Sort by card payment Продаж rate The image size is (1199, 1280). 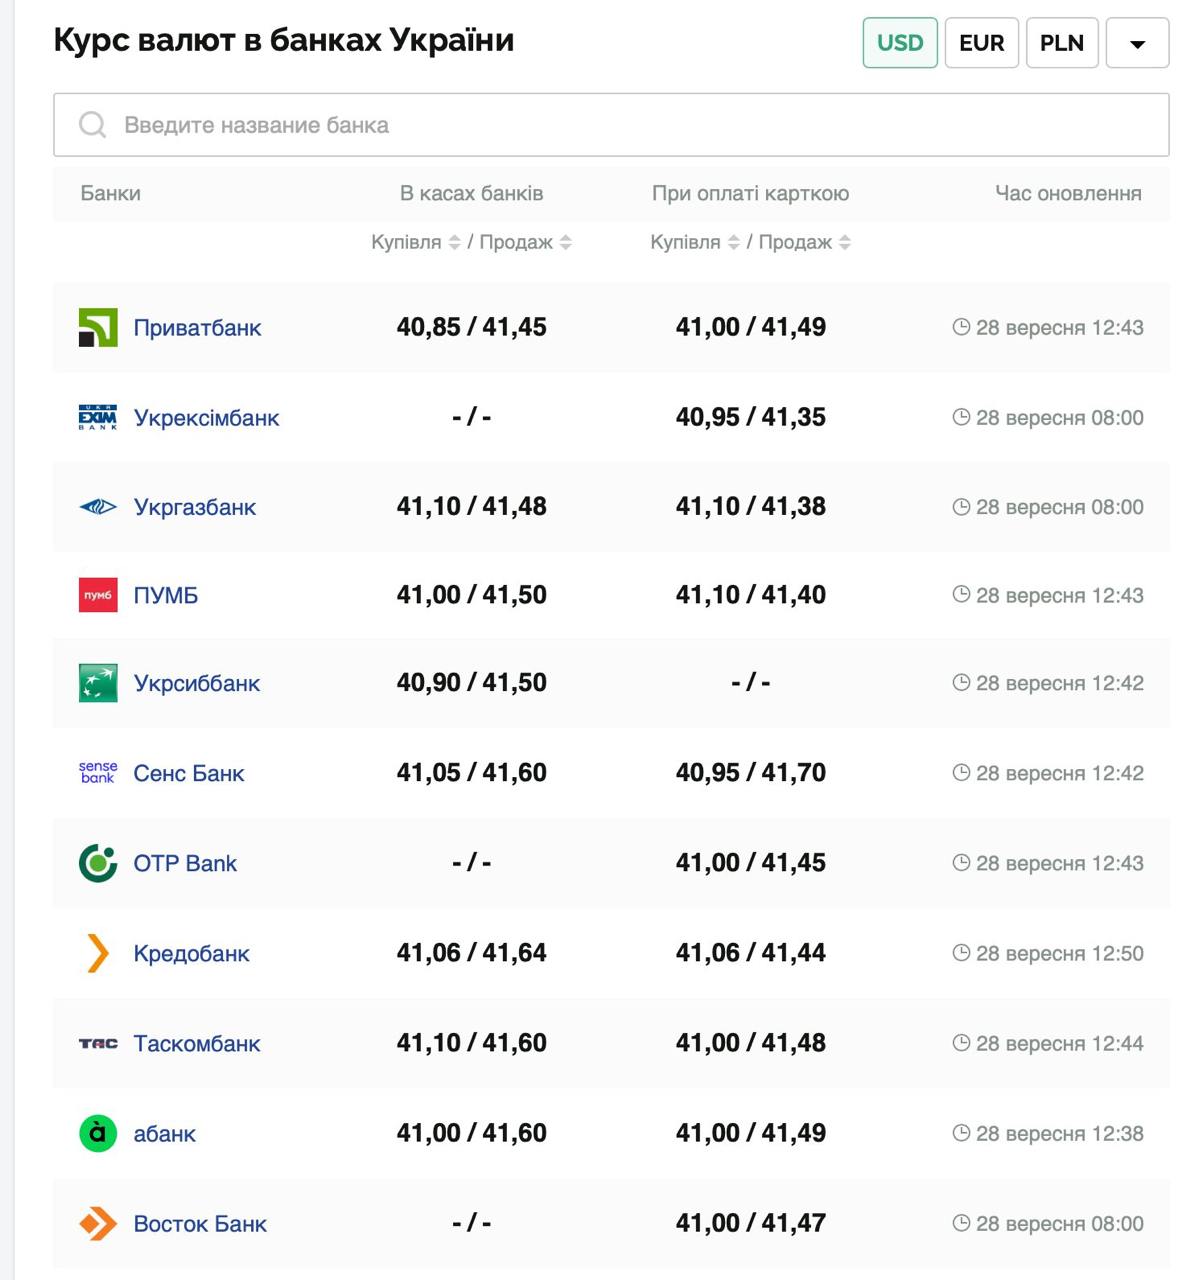tap(845, 242)
